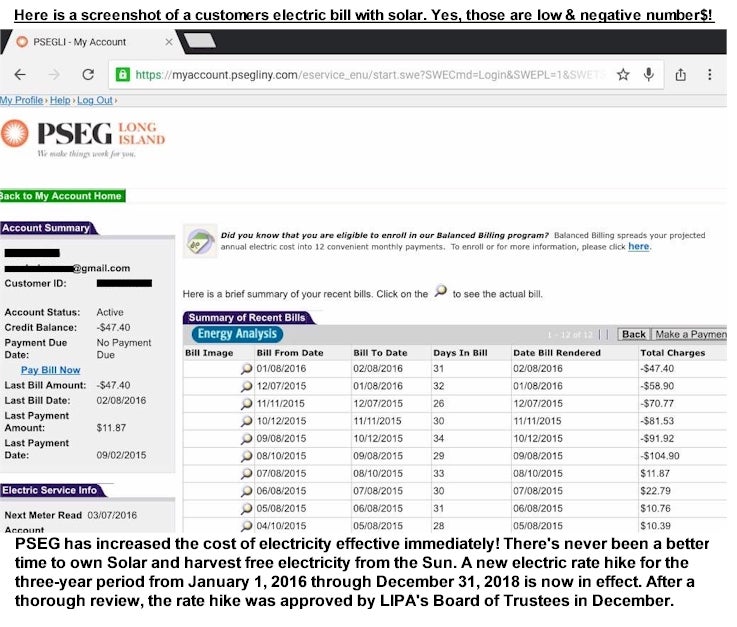Click the Pay Bill Now link
Screen dimensions: 737x627
pyautogui.click(x=51, y=370)
